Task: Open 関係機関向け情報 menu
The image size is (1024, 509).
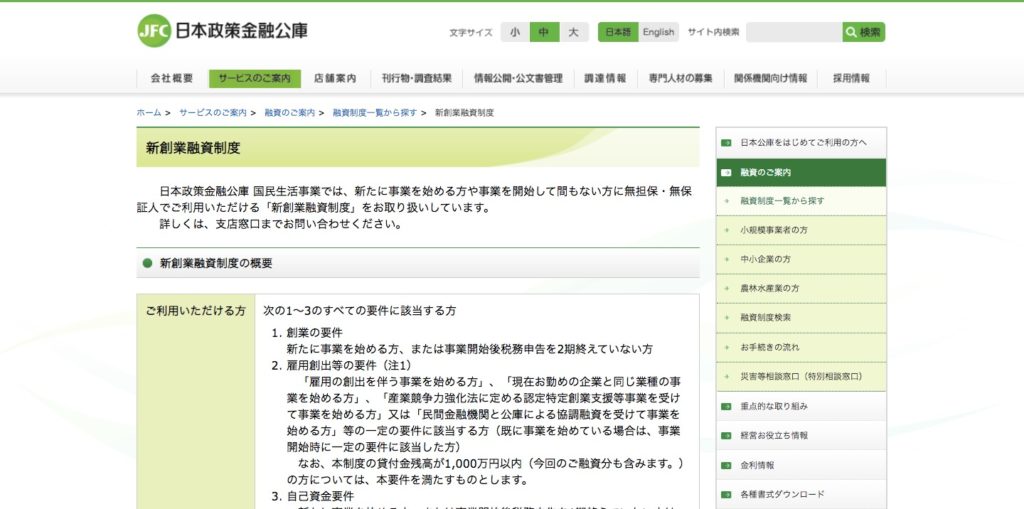Action: point(771,78)
